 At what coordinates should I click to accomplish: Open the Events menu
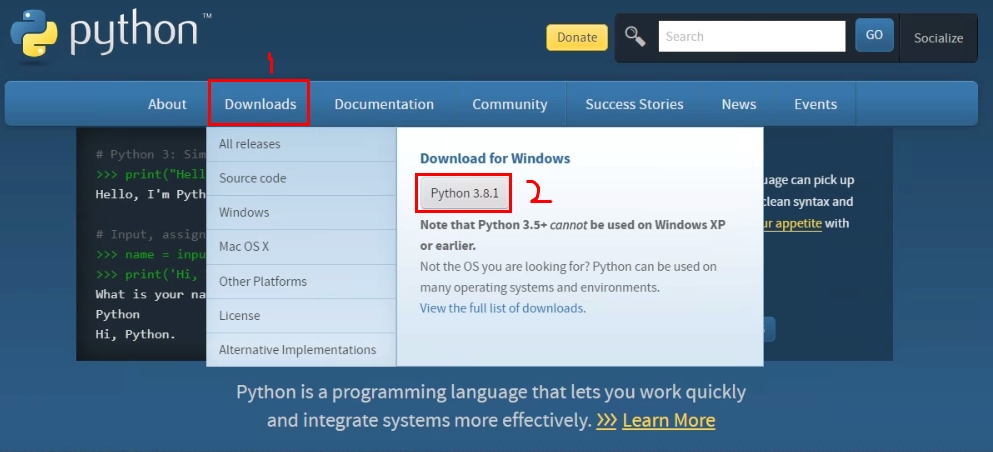tap(816, 104)
